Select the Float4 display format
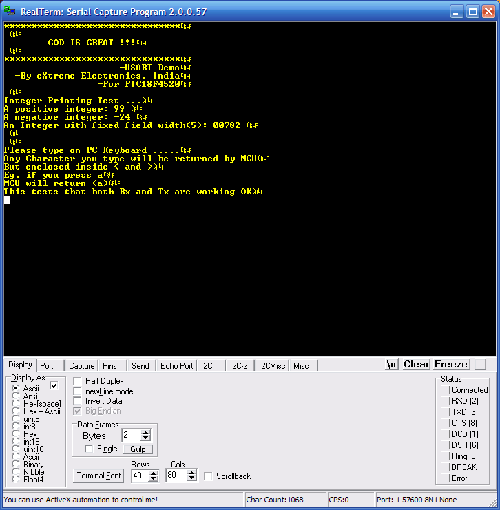 (16, 479)
